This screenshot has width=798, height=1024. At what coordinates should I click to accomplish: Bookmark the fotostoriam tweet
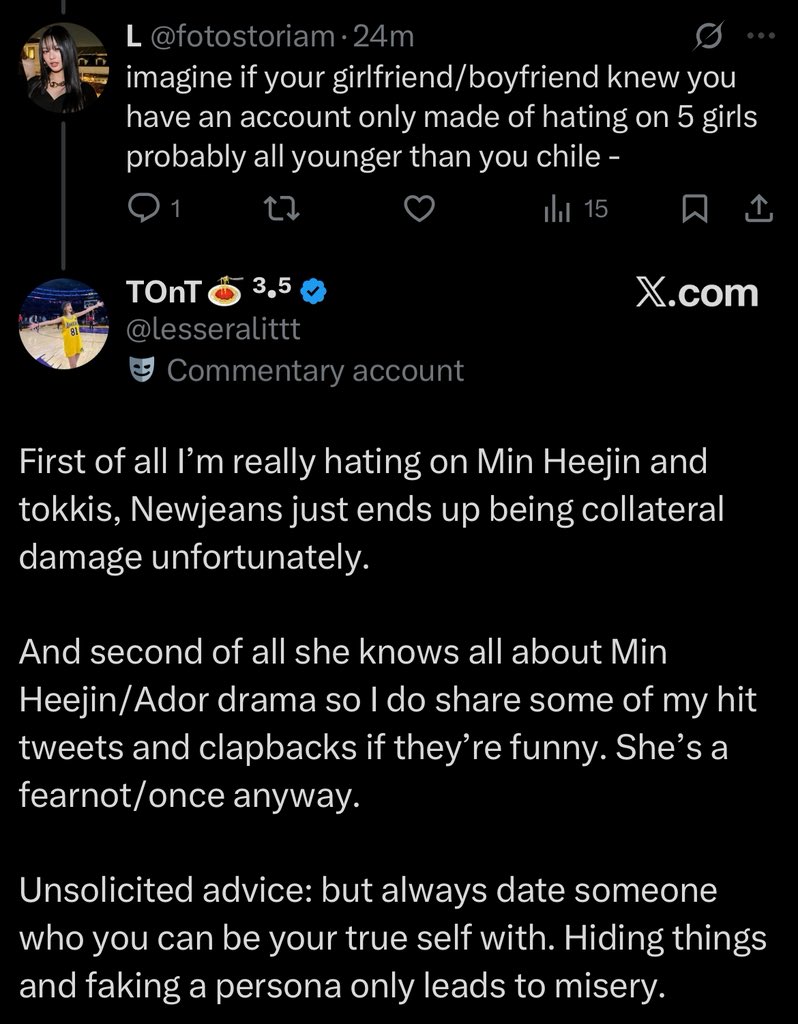click(x=695, y=209)
